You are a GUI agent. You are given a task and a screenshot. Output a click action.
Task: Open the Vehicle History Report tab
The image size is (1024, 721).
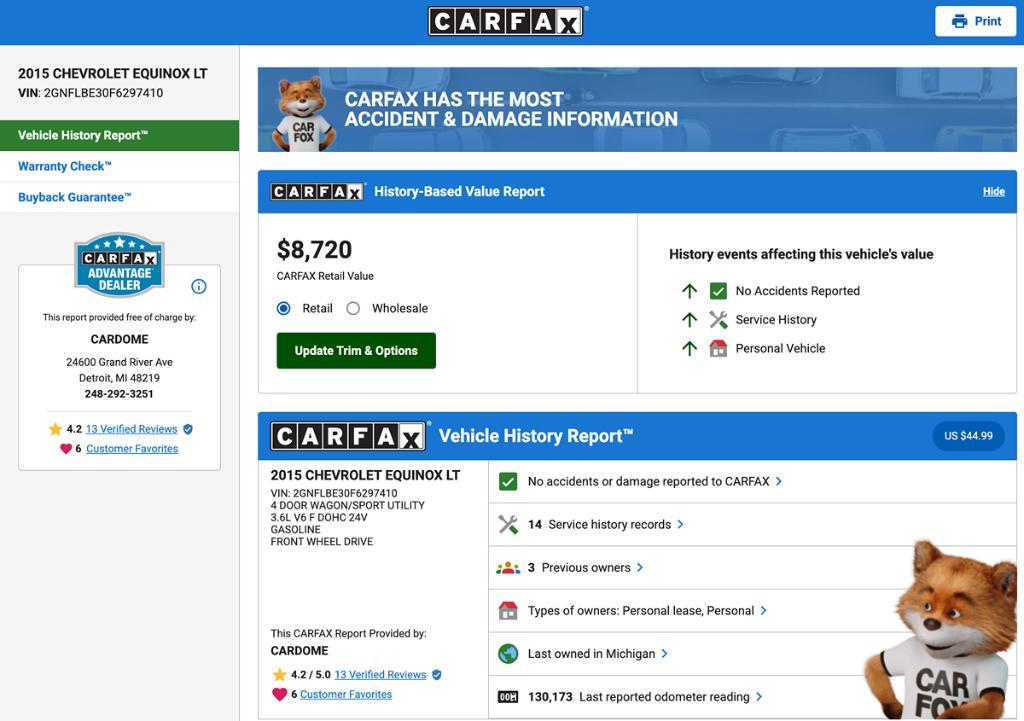[x=120, y=135]
